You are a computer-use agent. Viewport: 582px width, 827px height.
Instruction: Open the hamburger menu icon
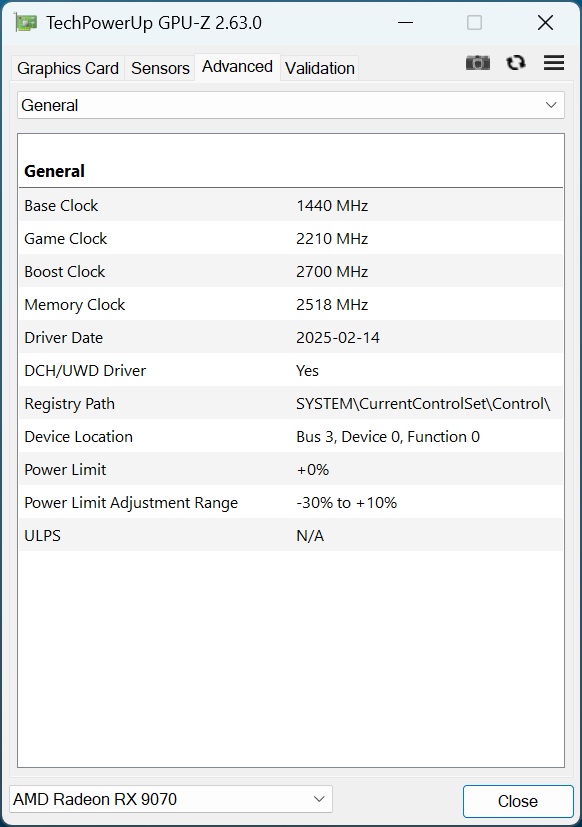pyautogui.click(x=554, y=63)
